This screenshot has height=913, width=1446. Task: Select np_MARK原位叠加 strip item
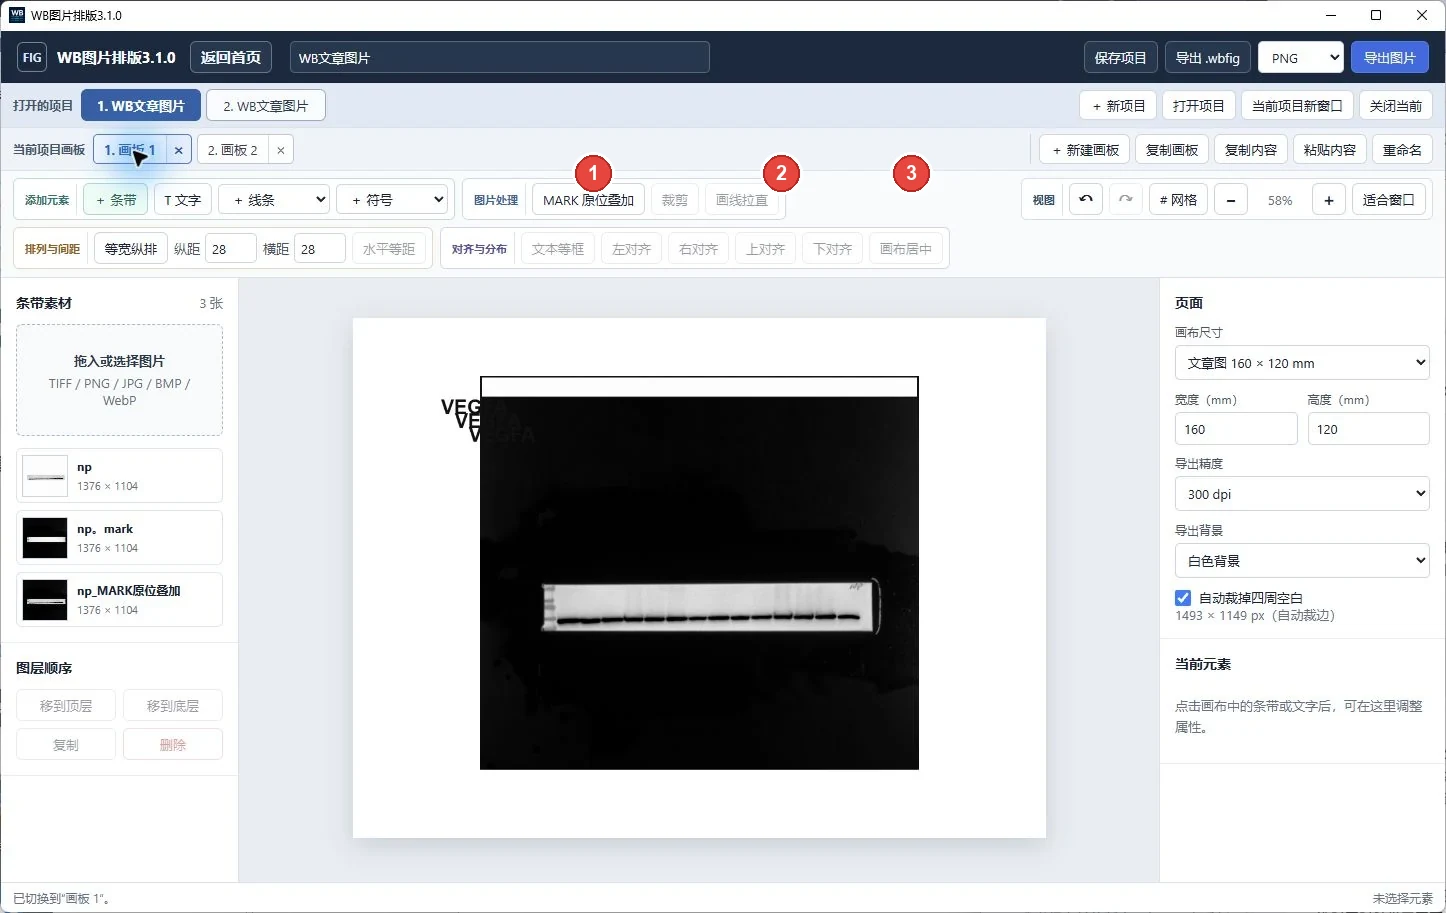coord(119,600)
